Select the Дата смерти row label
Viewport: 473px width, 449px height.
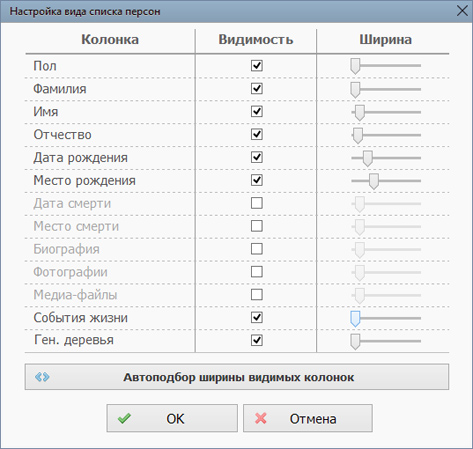click(72, 203)
